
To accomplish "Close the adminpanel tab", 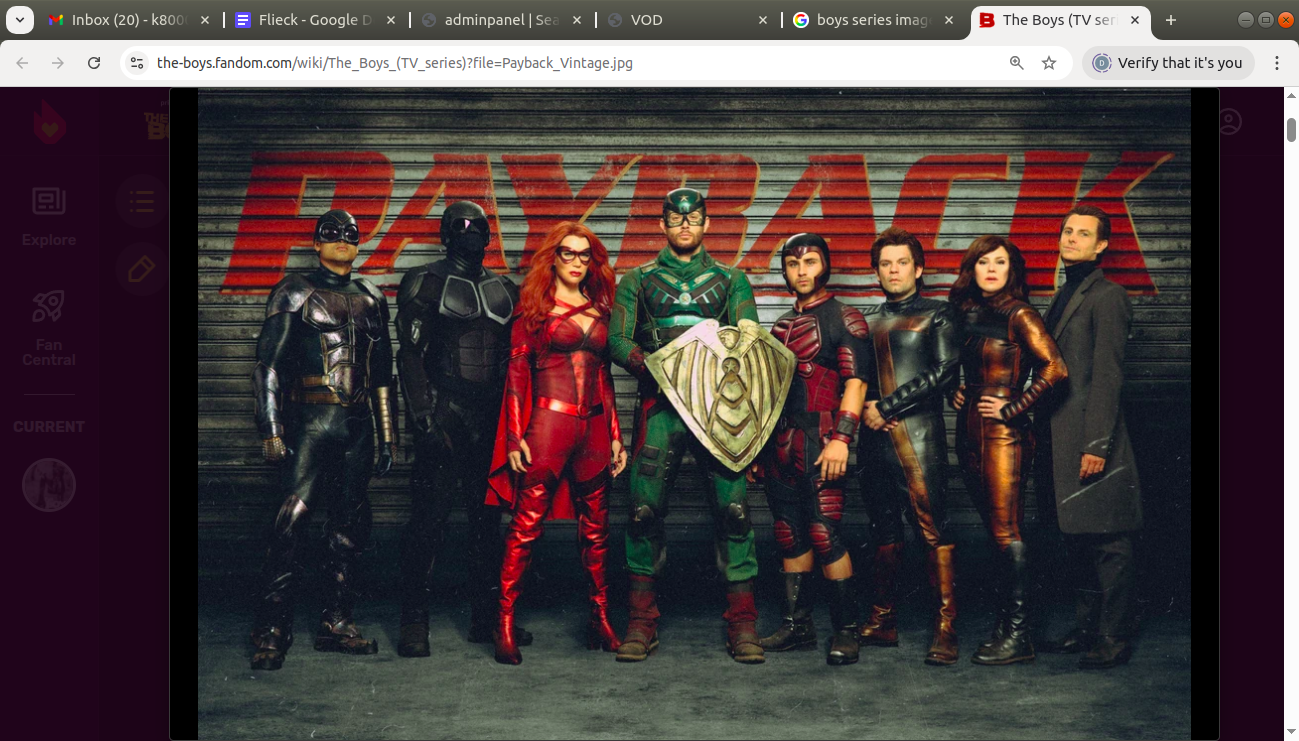I will [578, 20].
